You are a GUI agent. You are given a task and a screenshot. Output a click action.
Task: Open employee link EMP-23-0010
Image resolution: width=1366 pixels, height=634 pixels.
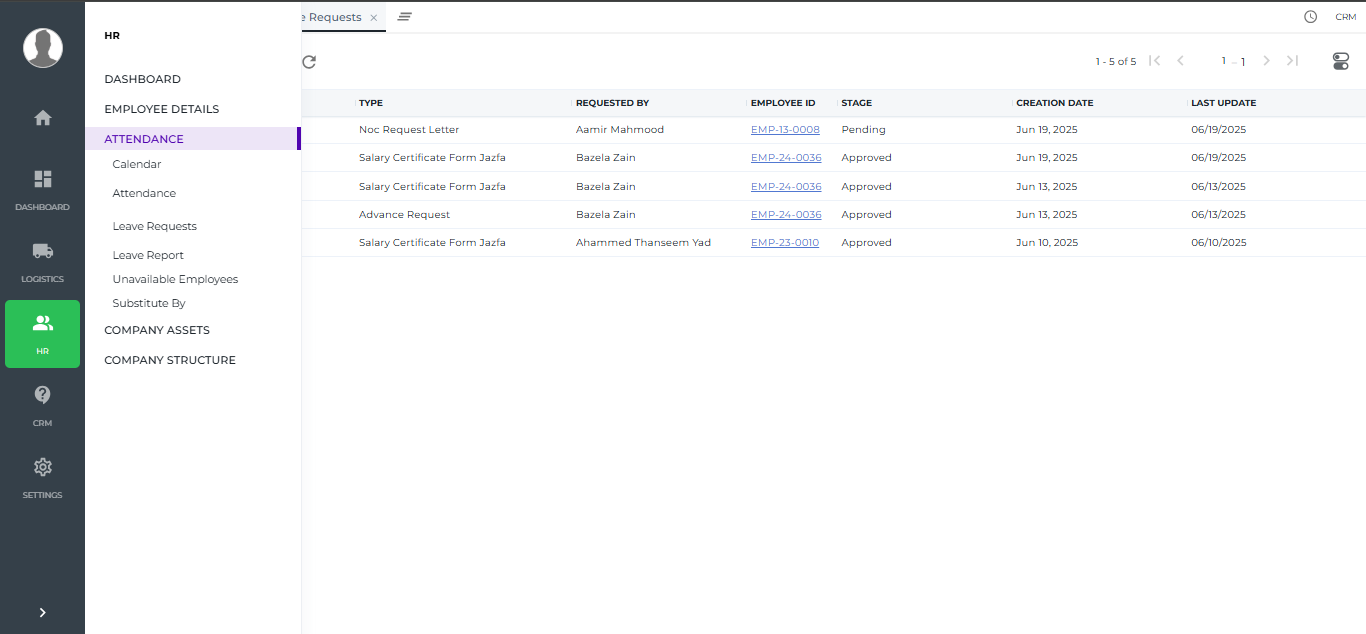[x=785, y=243]
